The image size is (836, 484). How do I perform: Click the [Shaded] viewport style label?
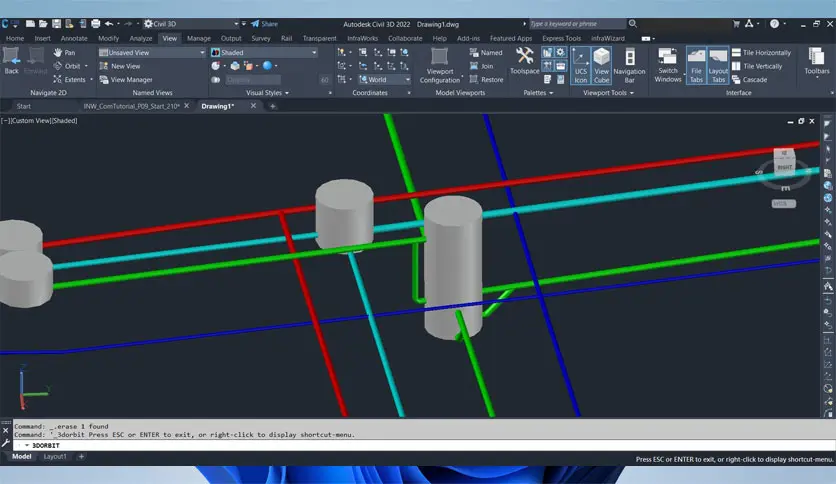click(64, 120)
